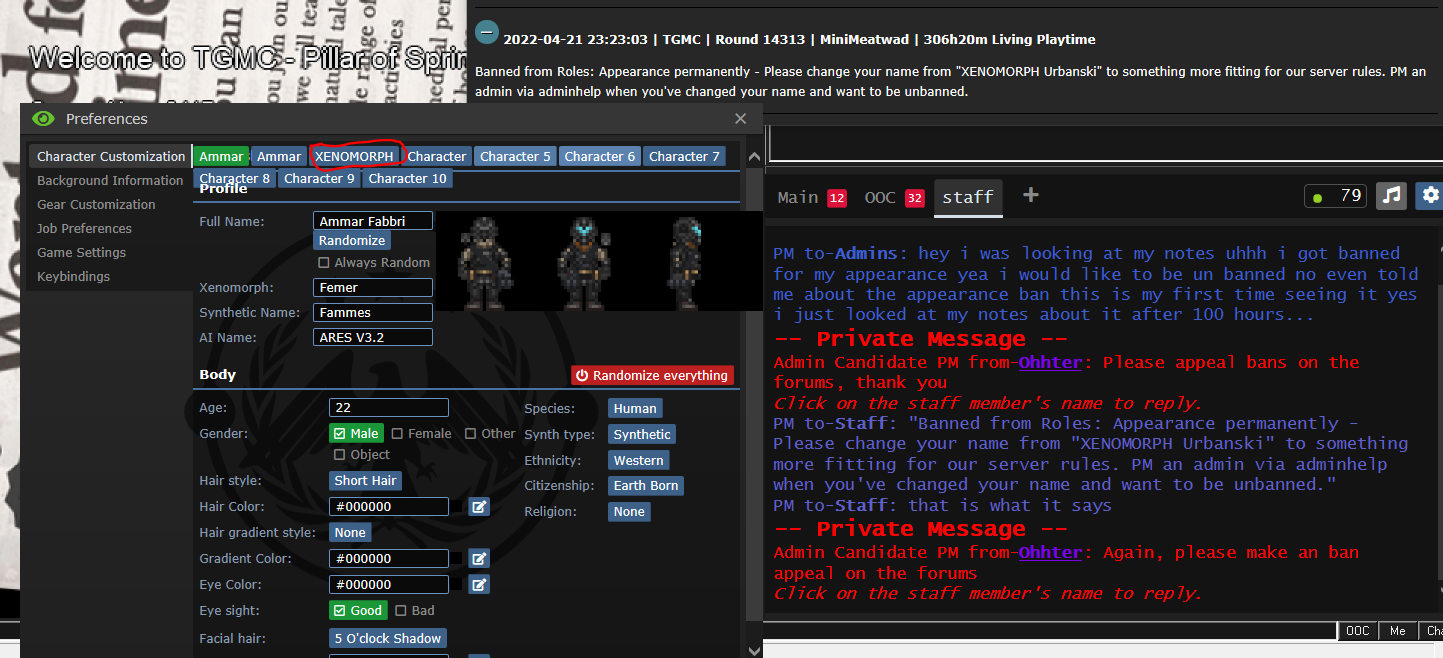The height and width of the screenshot is (658, 1443).
Task: Click the red Randomize everything button
Action: point(652,376)
